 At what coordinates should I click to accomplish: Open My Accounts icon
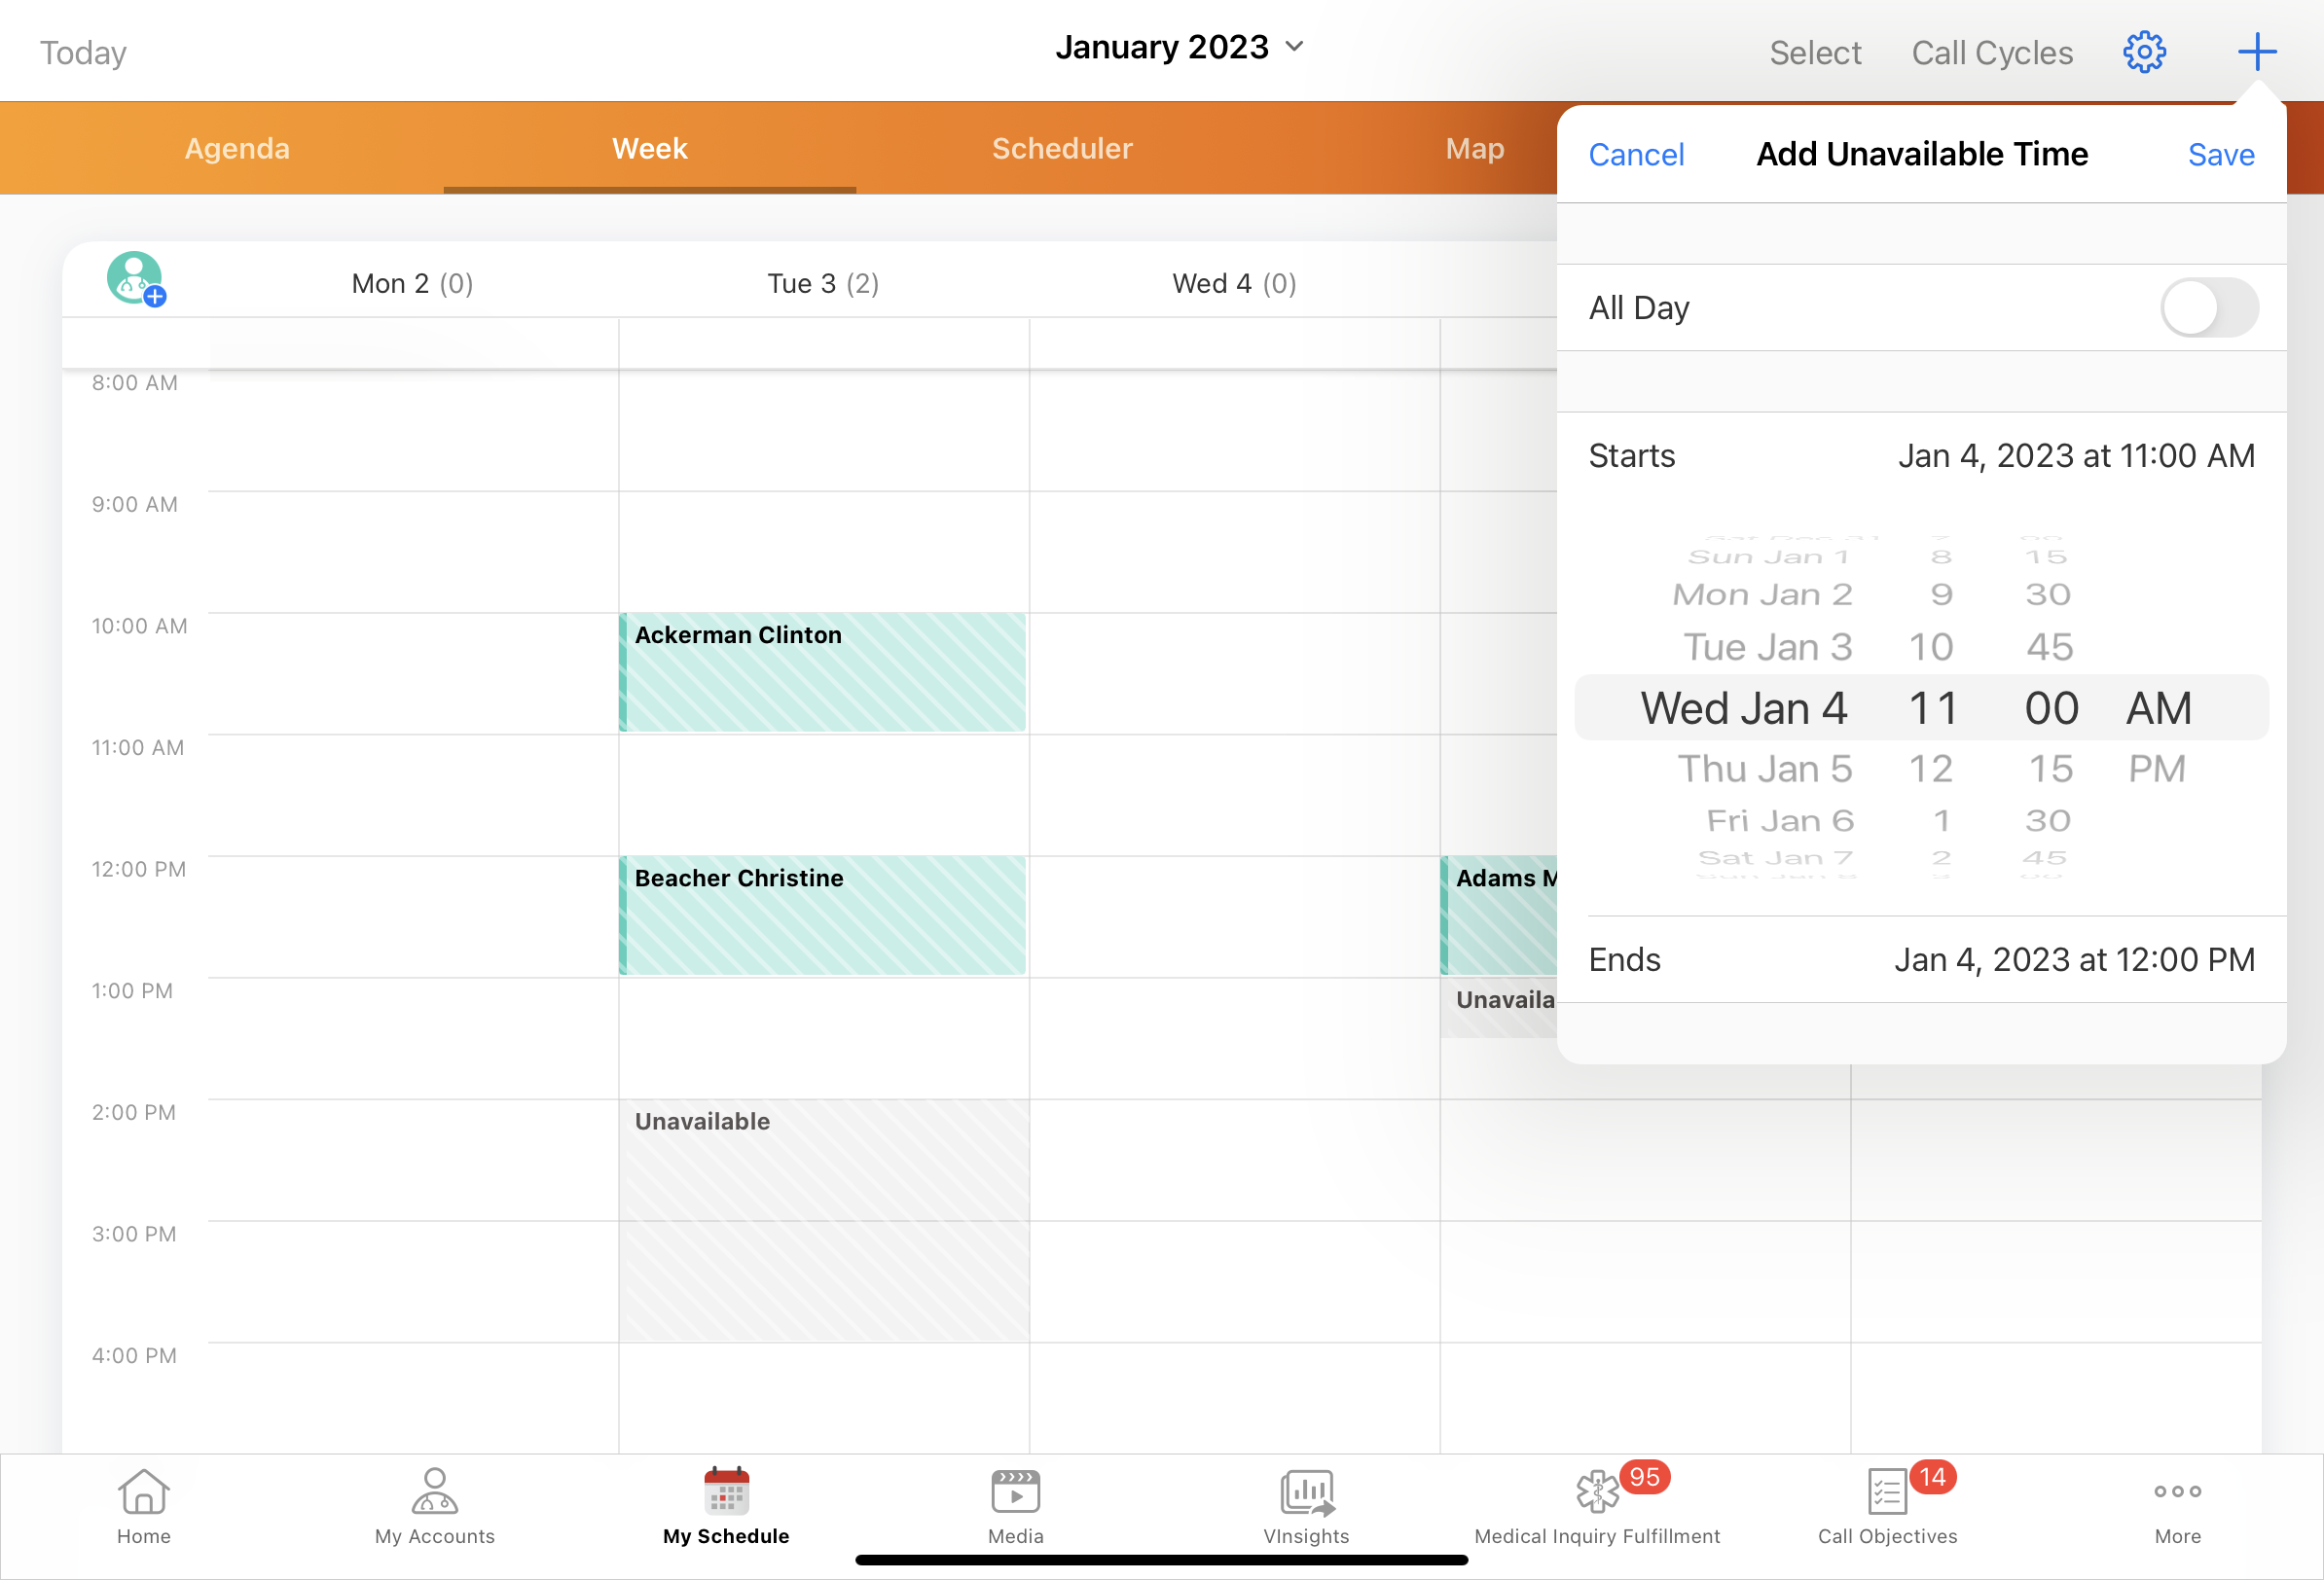tap(434, 1492)
